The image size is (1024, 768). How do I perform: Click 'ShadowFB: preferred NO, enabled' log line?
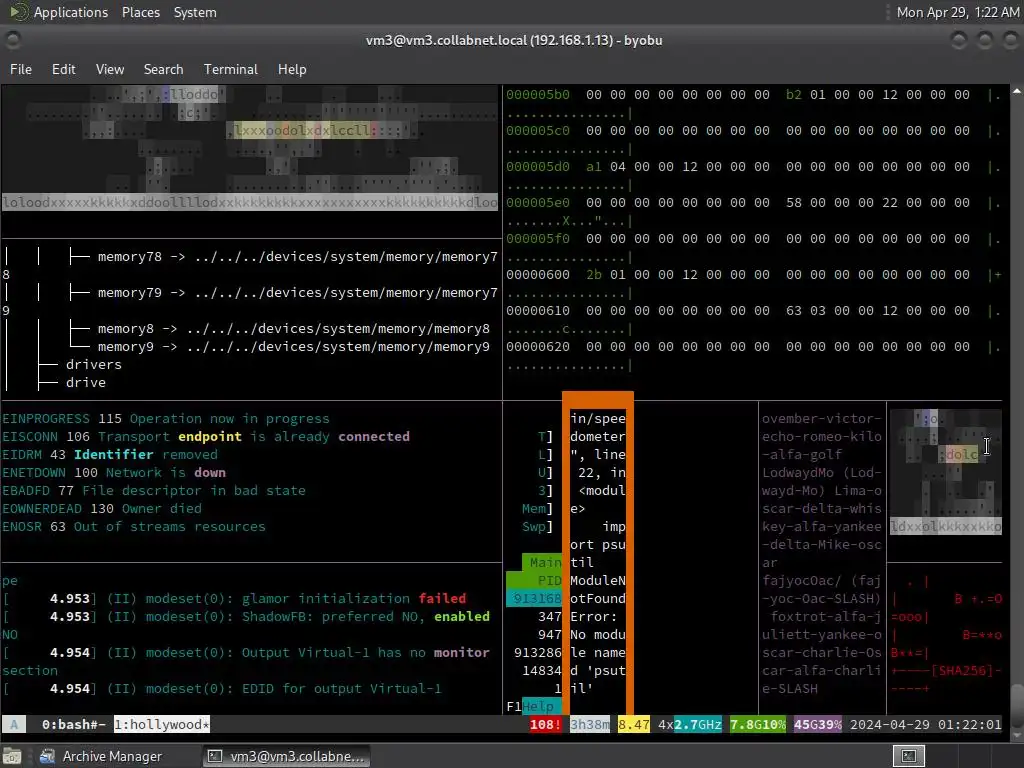tap(246, 616)
